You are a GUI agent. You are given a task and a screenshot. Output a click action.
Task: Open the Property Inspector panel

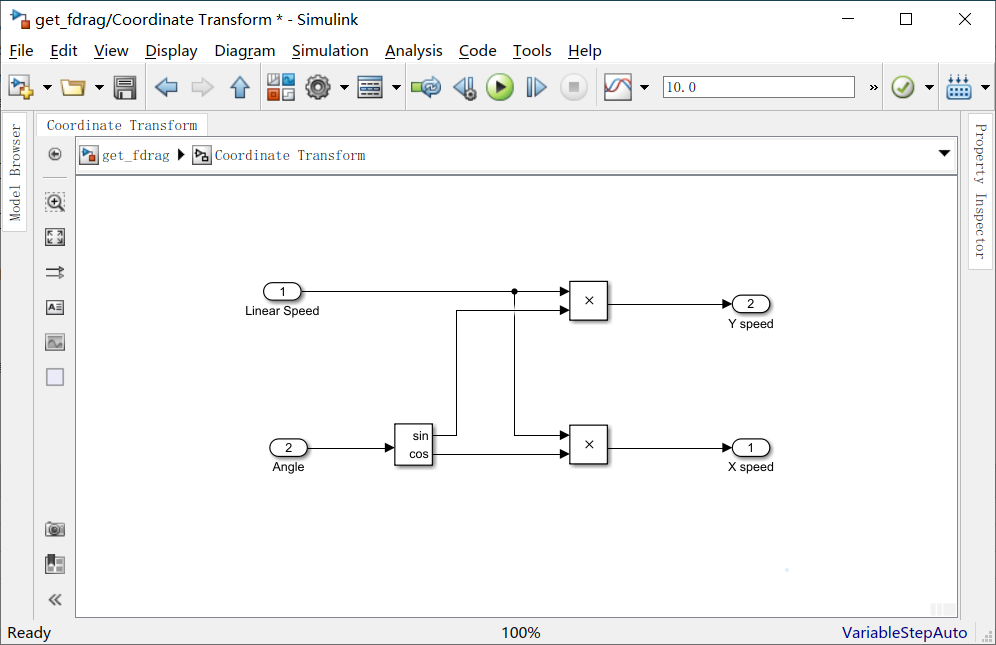[x=979, y=200]
